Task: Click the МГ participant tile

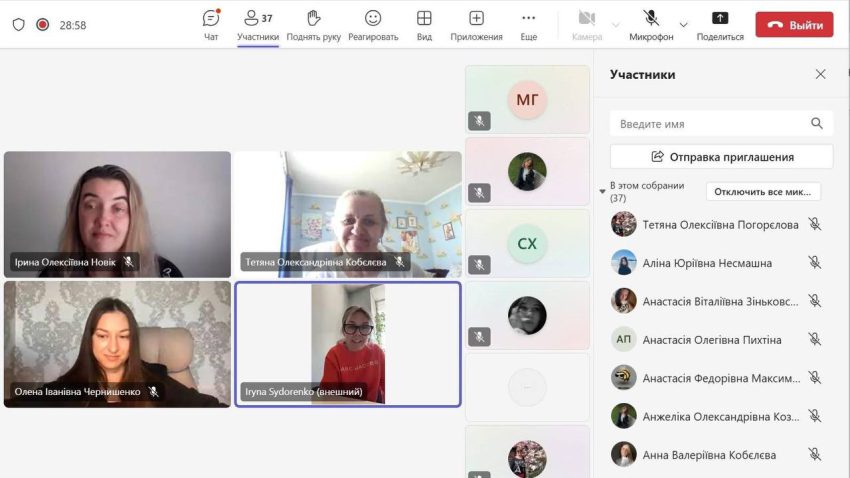Action: (527, 100)
